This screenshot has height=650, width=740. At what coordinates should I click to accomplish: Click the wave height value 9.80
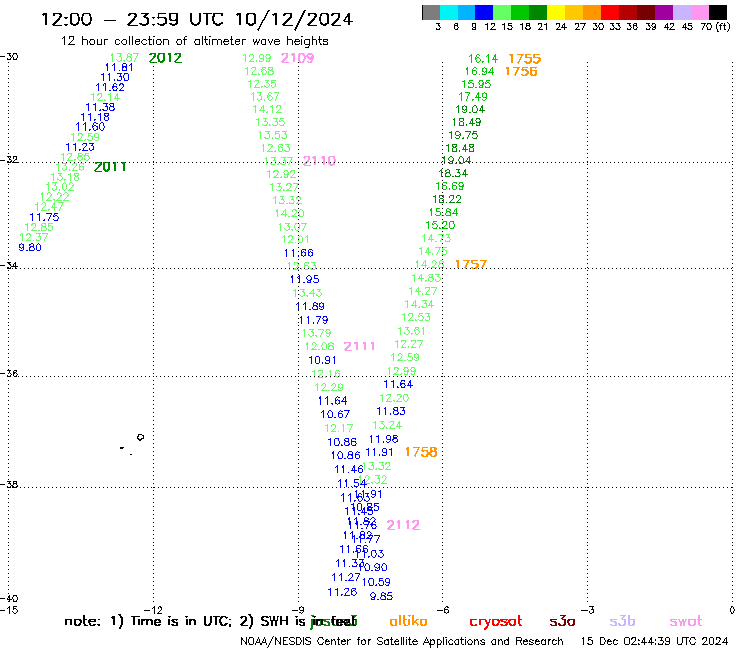coord(30,247)
